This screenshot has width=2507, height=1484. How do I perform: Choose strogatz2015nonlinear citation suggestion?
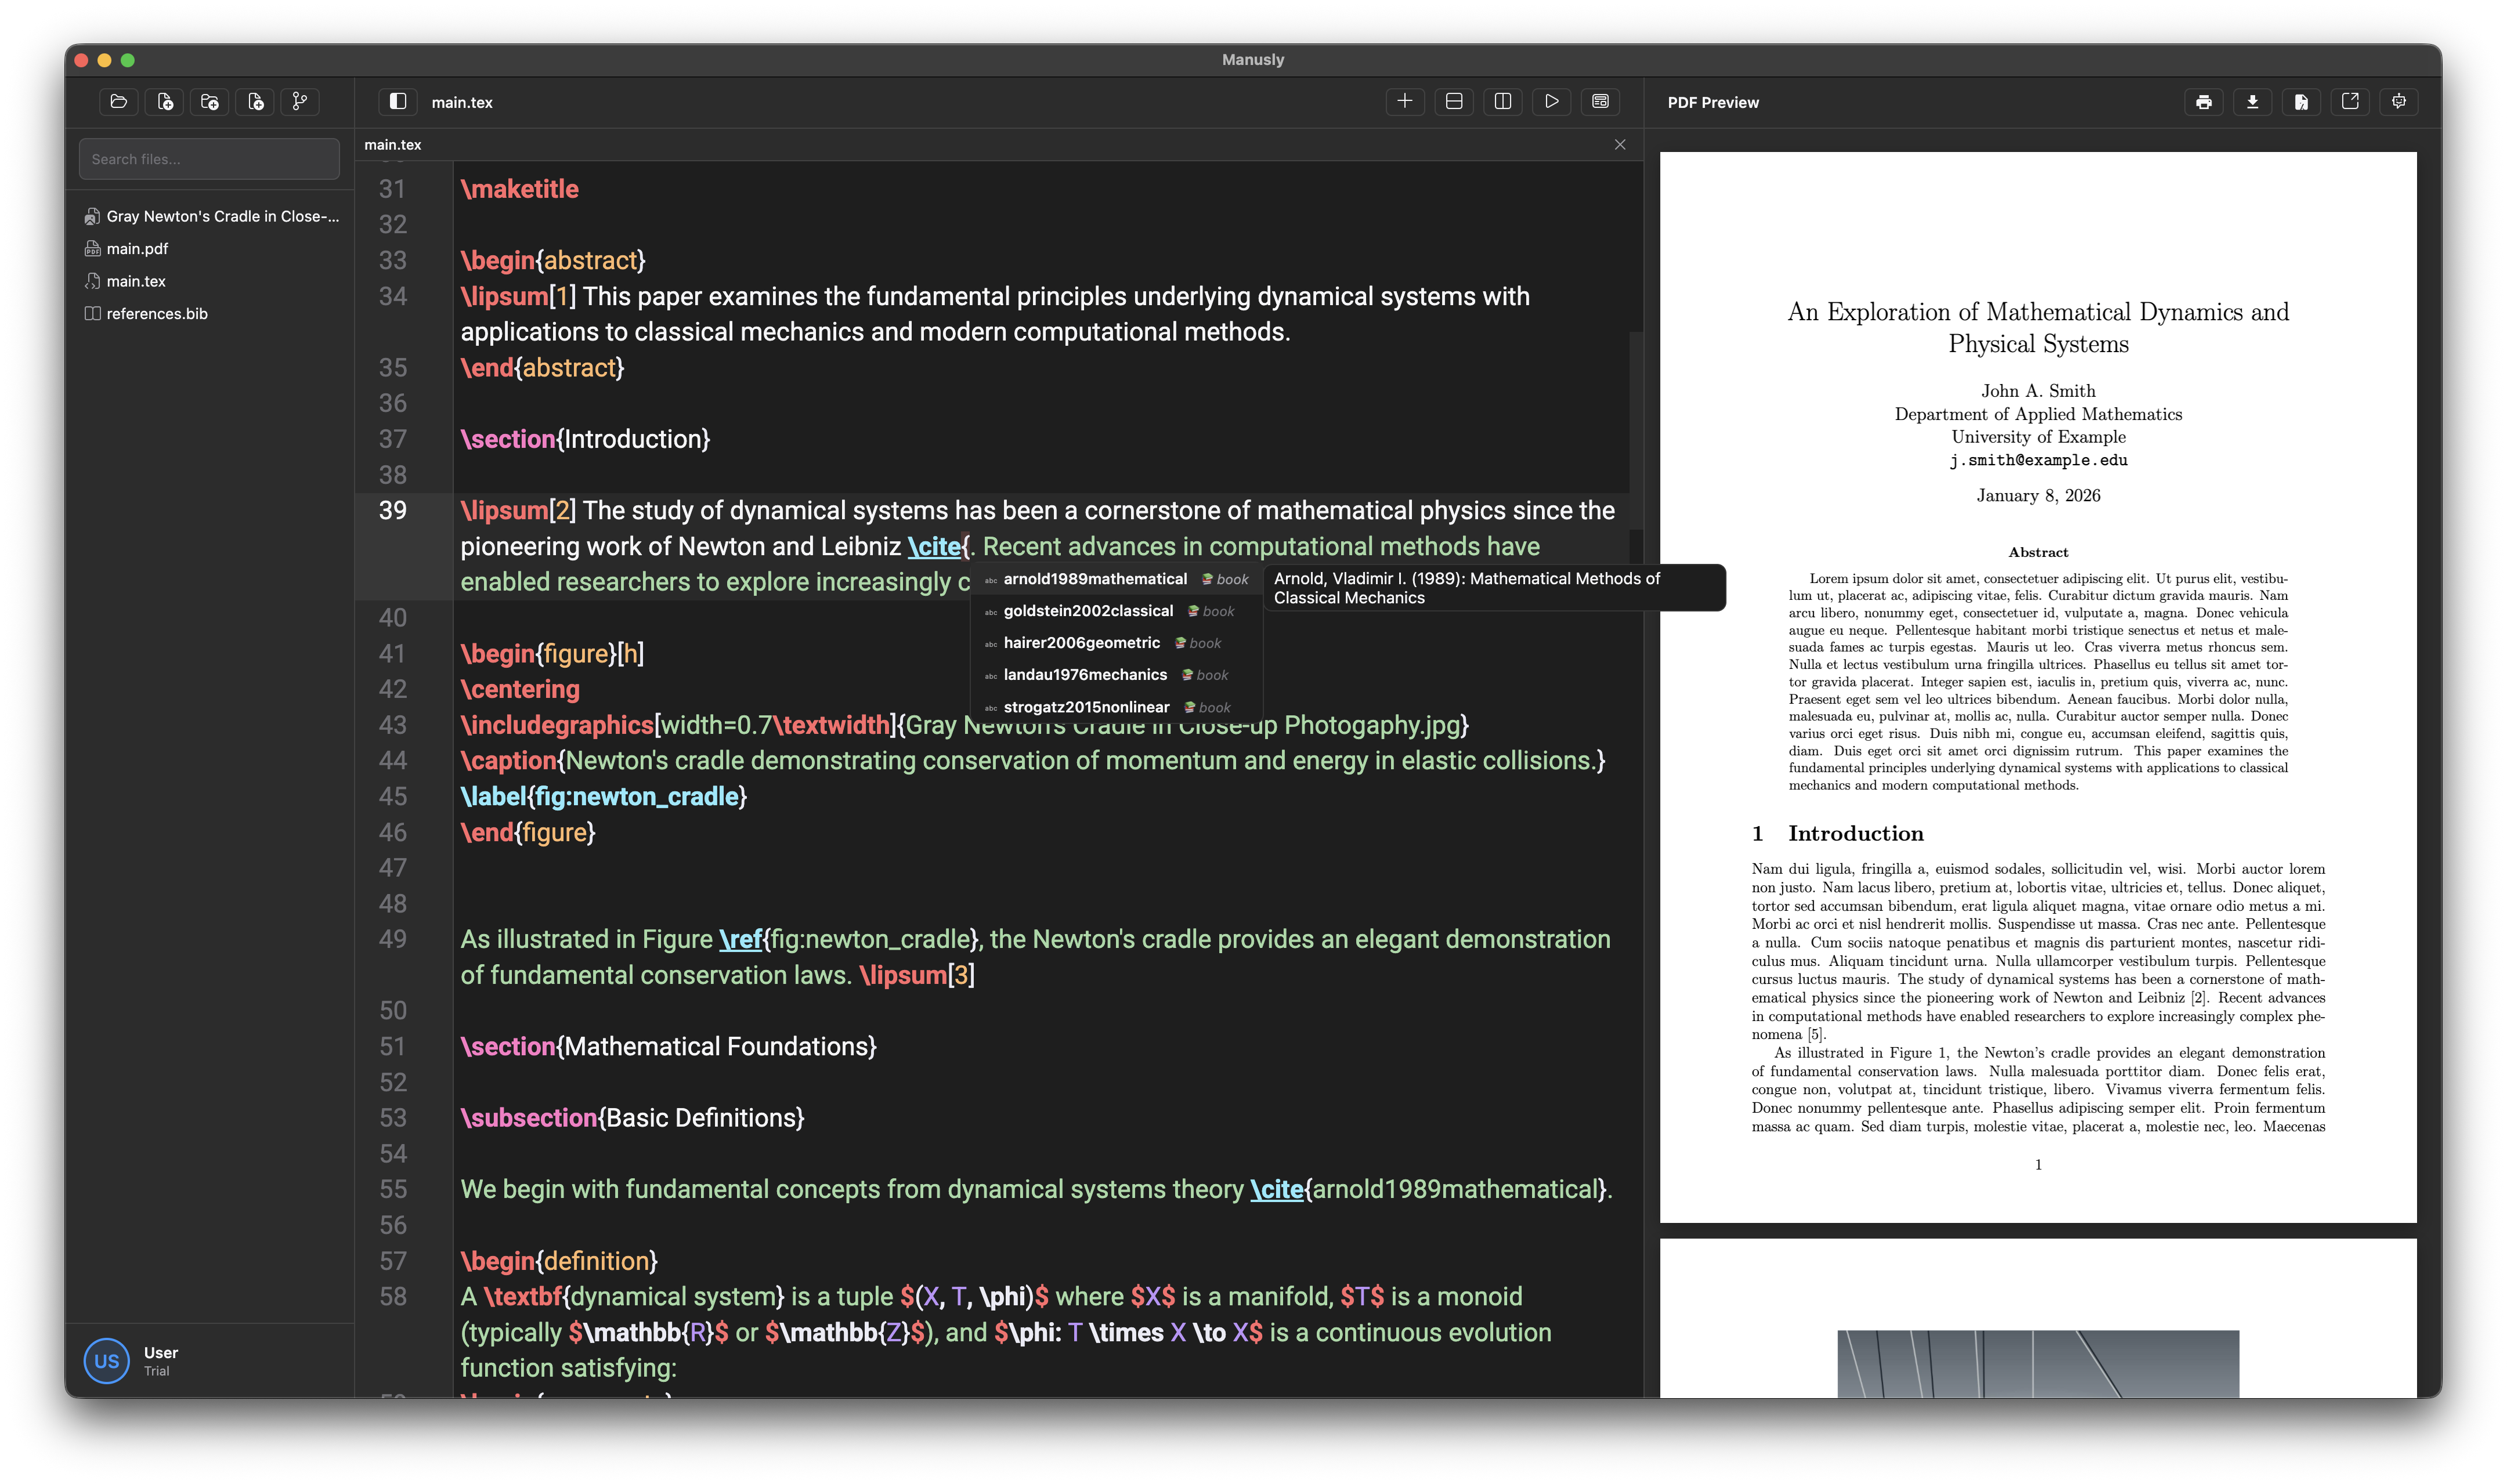point(1086,707)
